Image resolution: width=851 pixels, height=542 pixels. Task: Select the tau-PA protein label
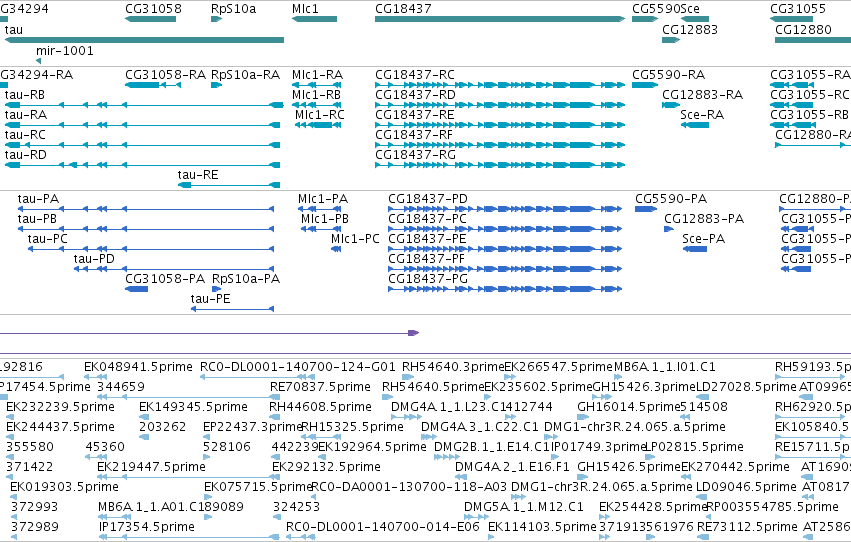click(38, 199)
